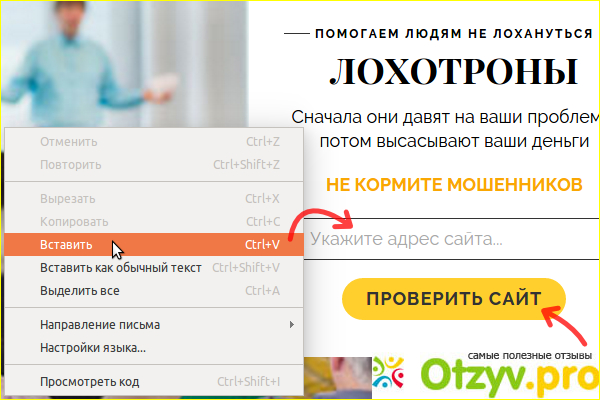Click the Повторить menu entry
Screen dimensions: 600x400
pos(70,164)
